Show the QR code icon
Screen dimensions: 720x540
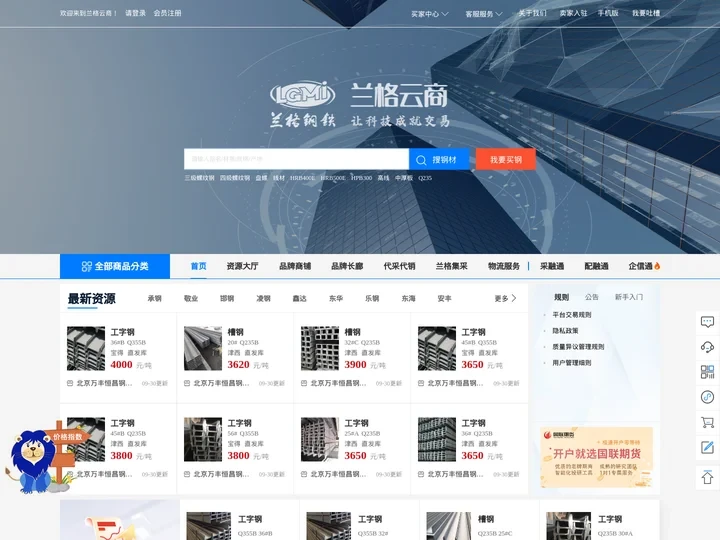(x=707, y=371)
